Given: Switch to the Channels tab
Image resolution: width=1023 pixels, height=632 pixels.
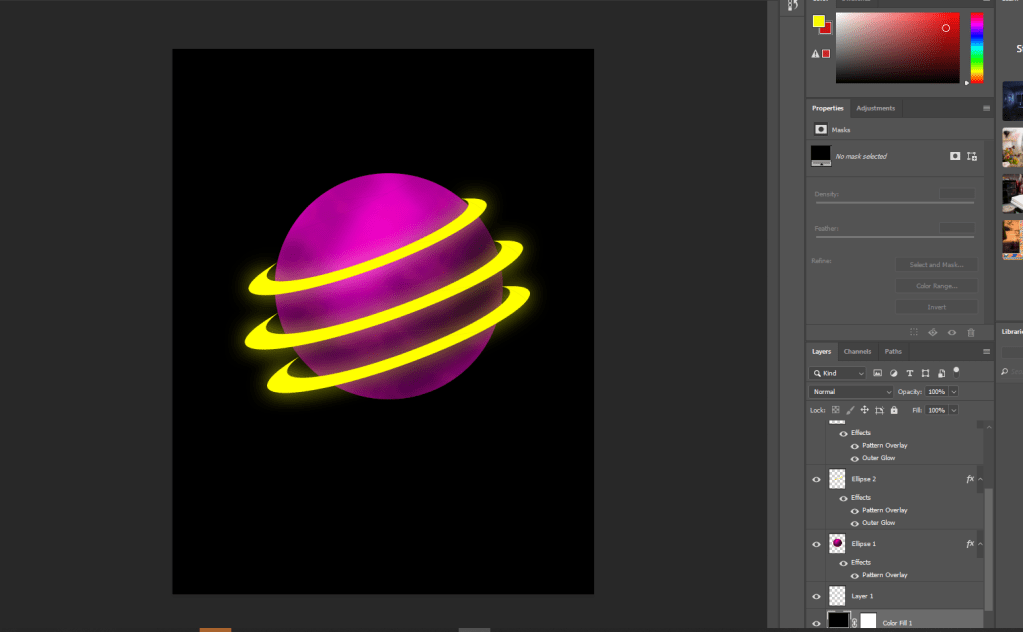Looking at the screenshot, I should point(857,351).
